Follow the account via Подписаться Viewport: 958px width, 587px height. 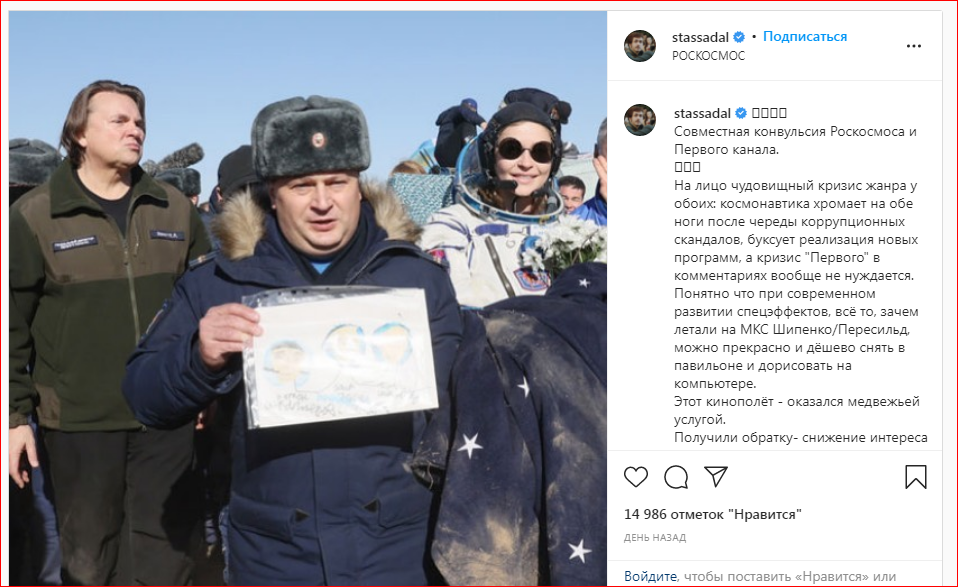tap(805, 37)
